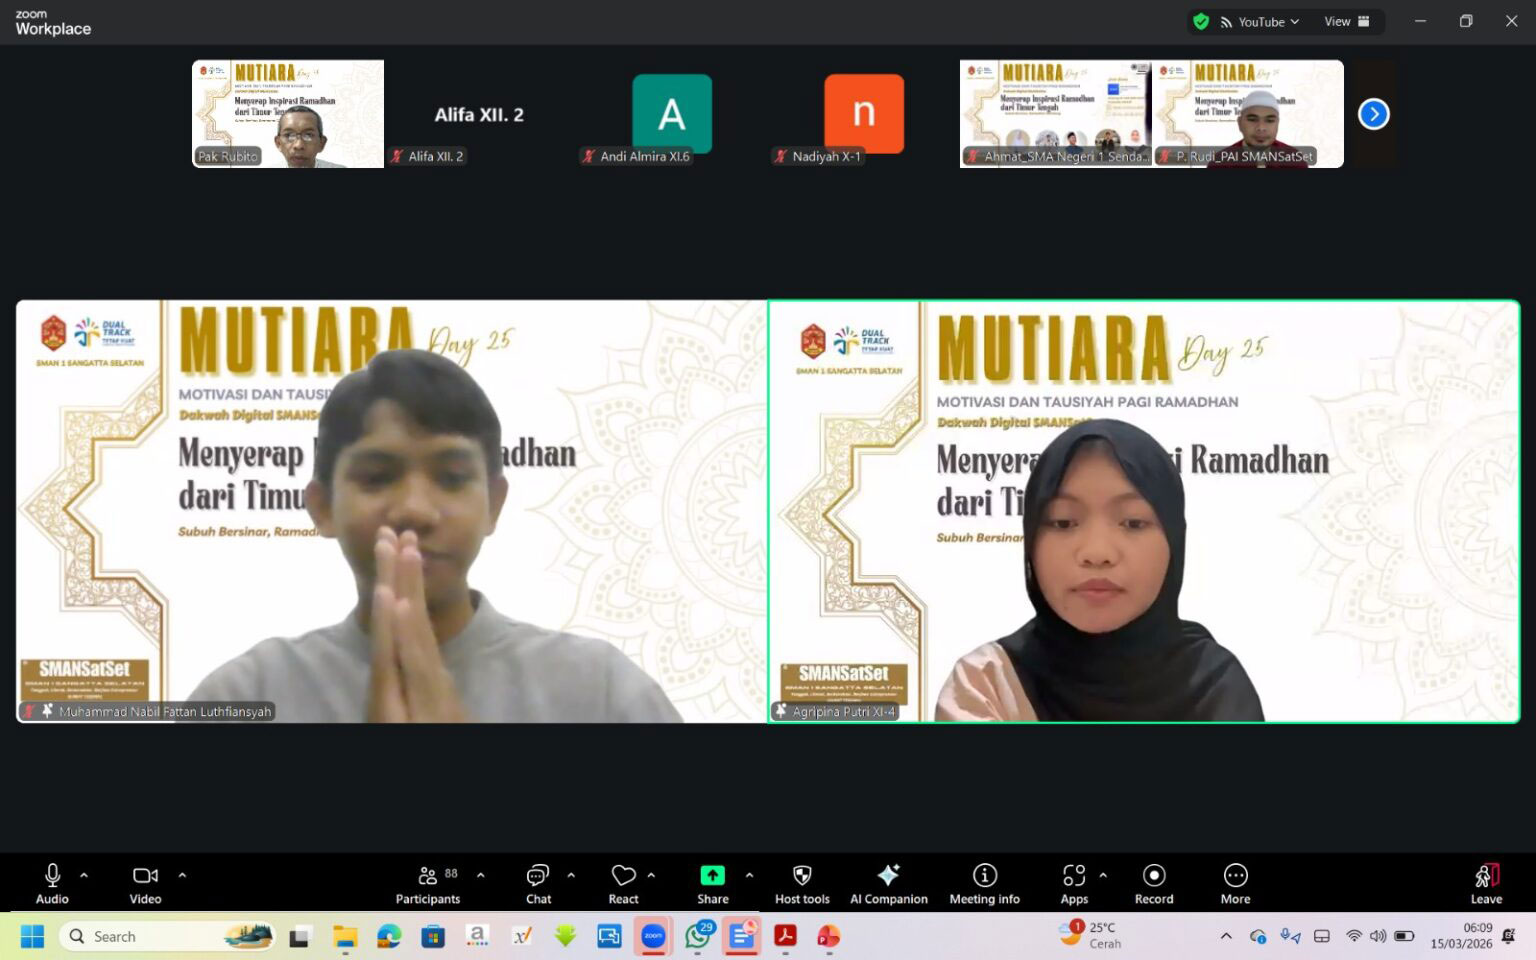1536x960 pixels.
Task: Toggle camera with Video button
Action: (x=145, y=883)
